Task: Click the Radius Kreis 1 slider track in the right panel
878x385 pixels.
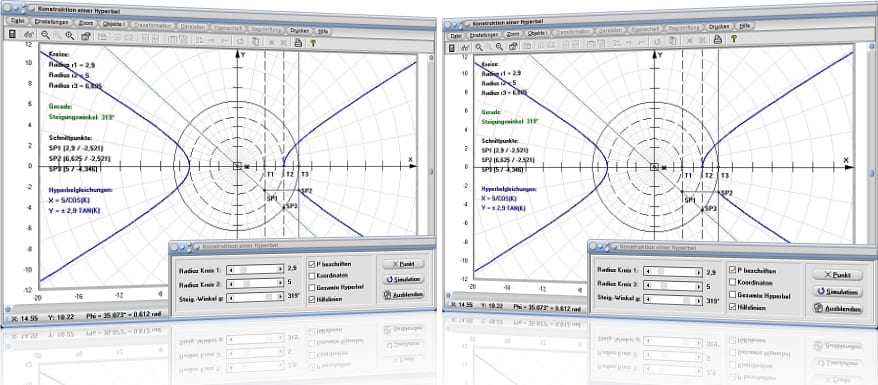Action: pyautogui.click(x=674, y=272)
